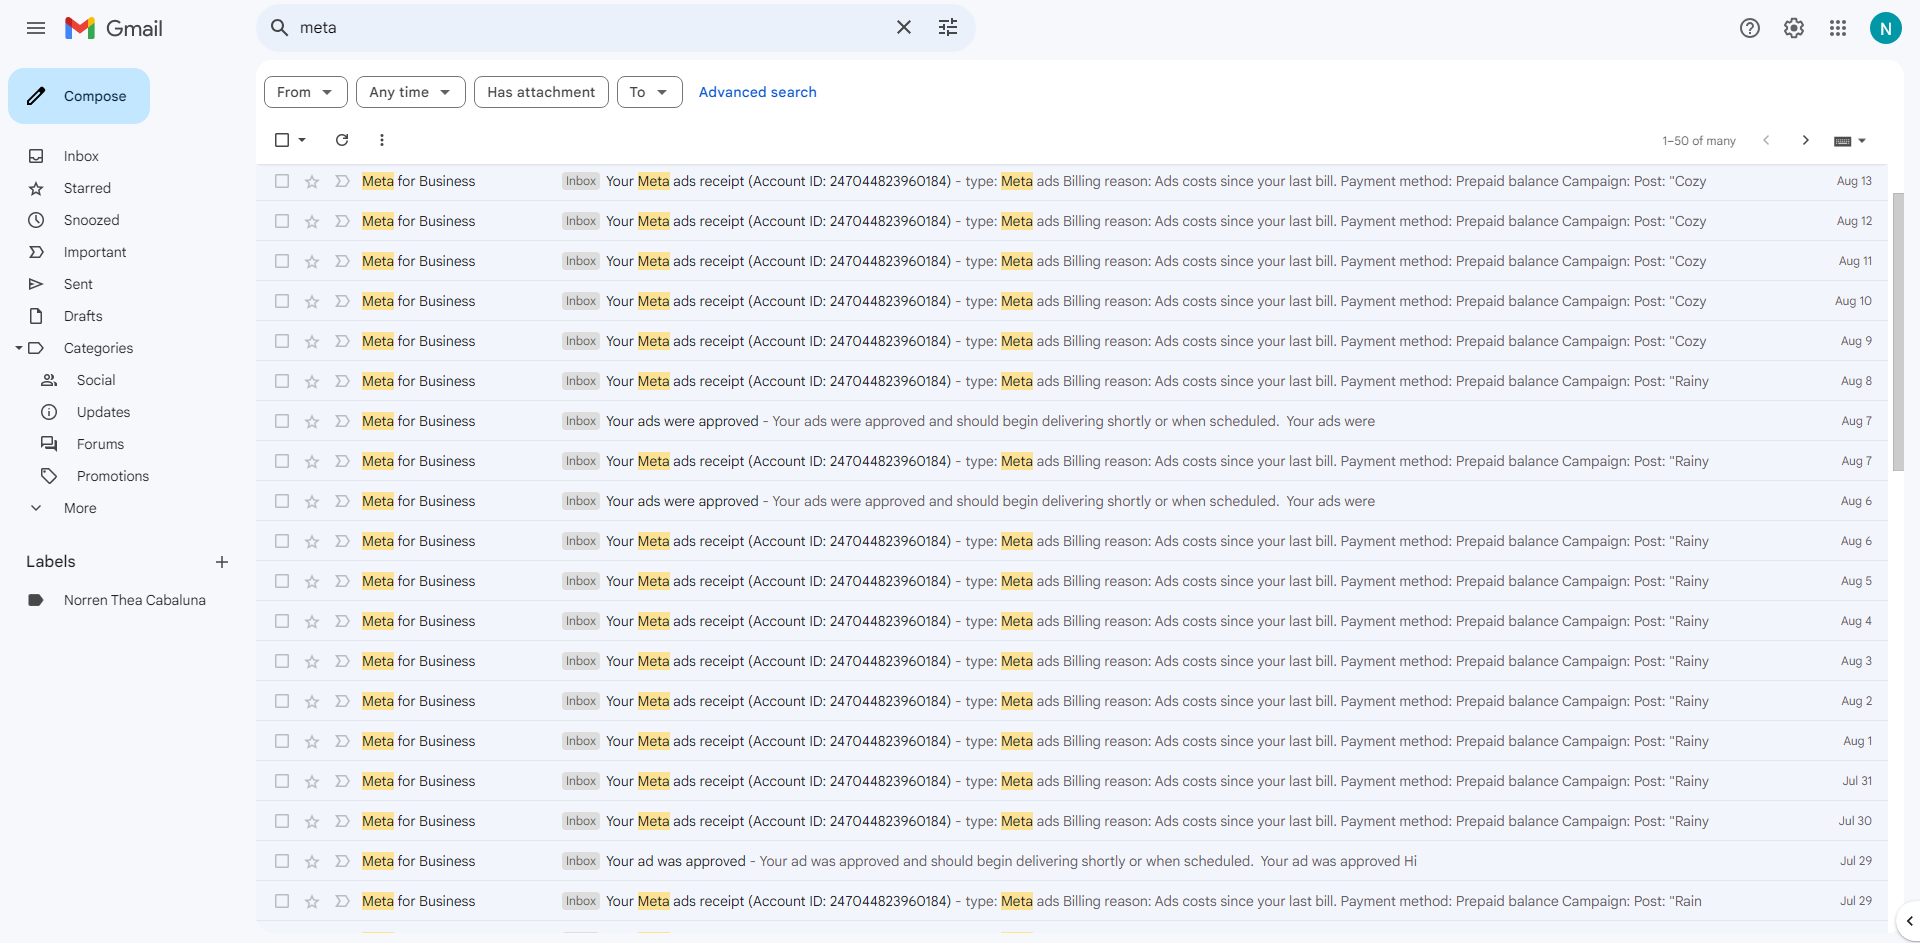
Task: Open the main menu hamburger icon
Action: click(36, 28)
